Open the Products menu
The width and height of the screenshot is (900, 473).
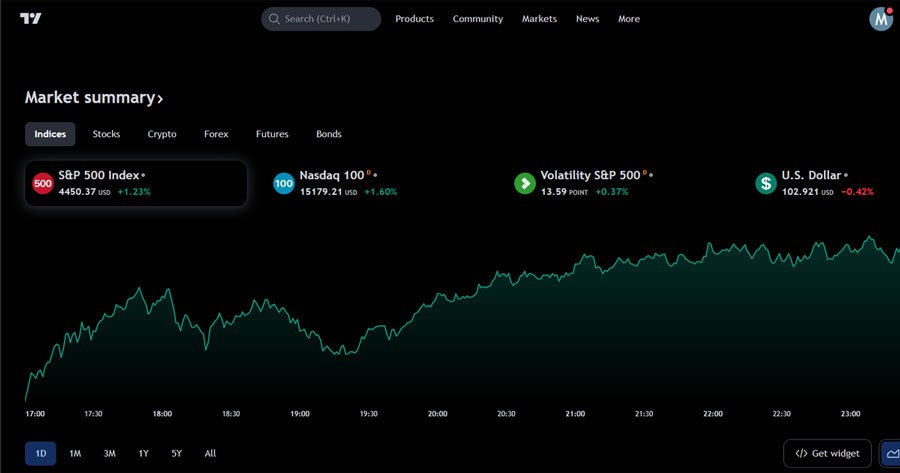pos(414,19)
